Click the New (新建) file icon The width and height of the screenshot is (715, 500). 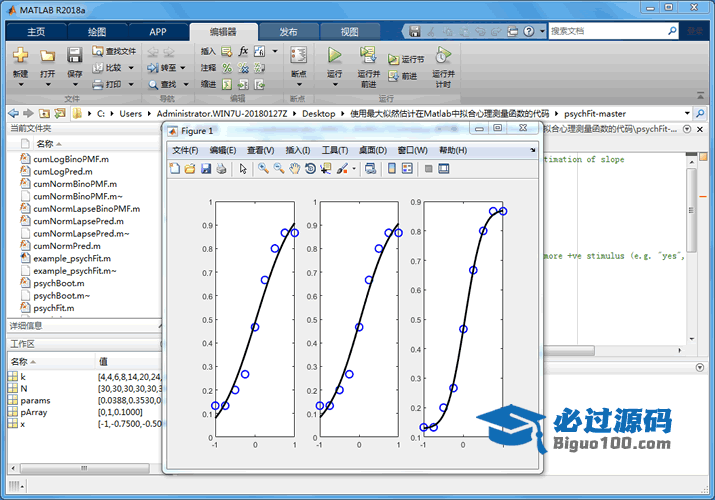(21, 55)
